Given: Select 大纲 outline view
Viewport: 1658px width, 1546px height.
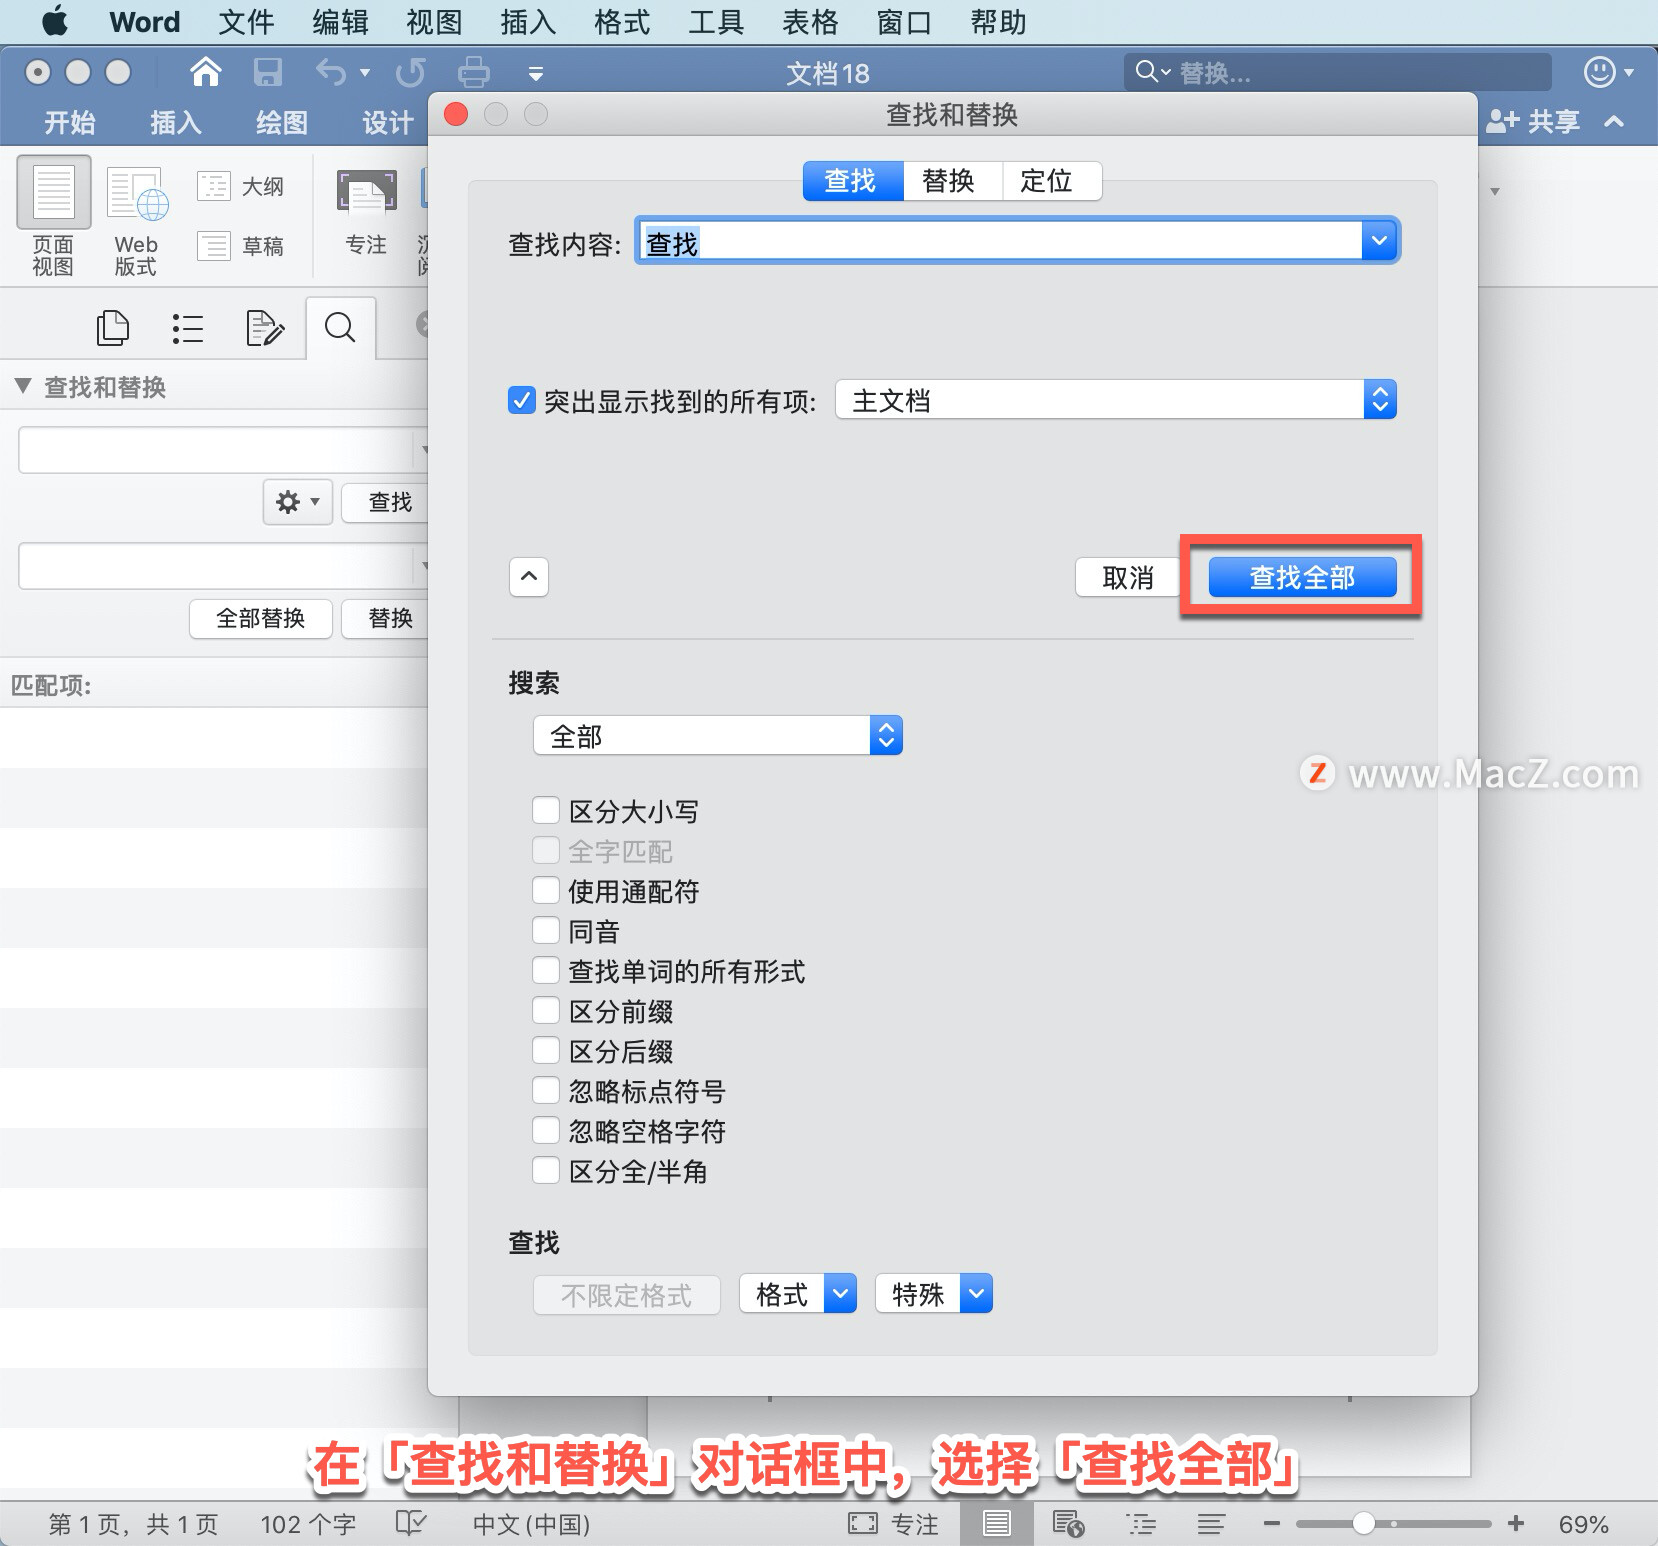Looking at the screenshot, I should tap(241, 186).
